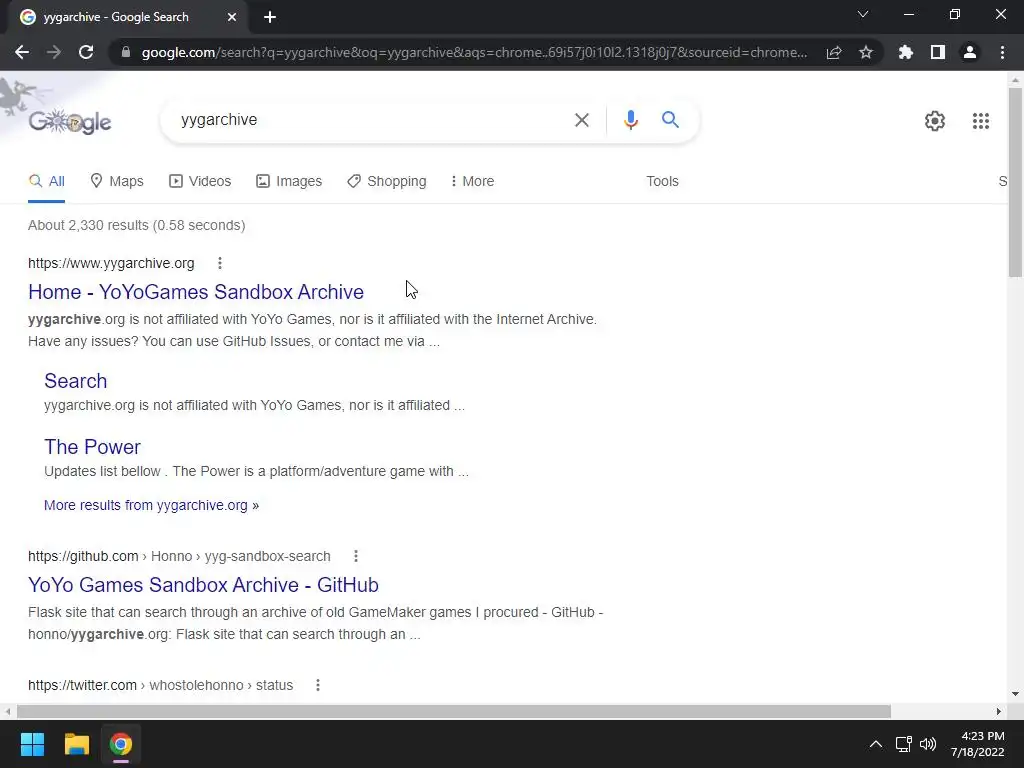Click the address bar URL
Screen dimensions: 1024x768
[475, 52]
